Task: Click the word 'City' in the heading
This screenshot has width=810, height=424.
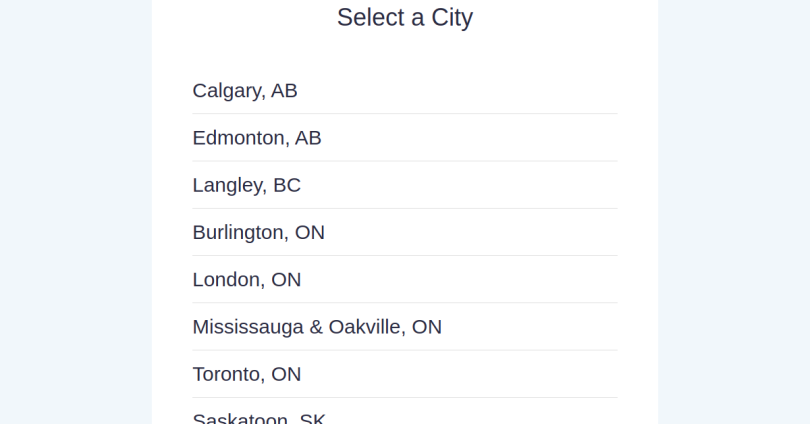Action: (452, 17)
